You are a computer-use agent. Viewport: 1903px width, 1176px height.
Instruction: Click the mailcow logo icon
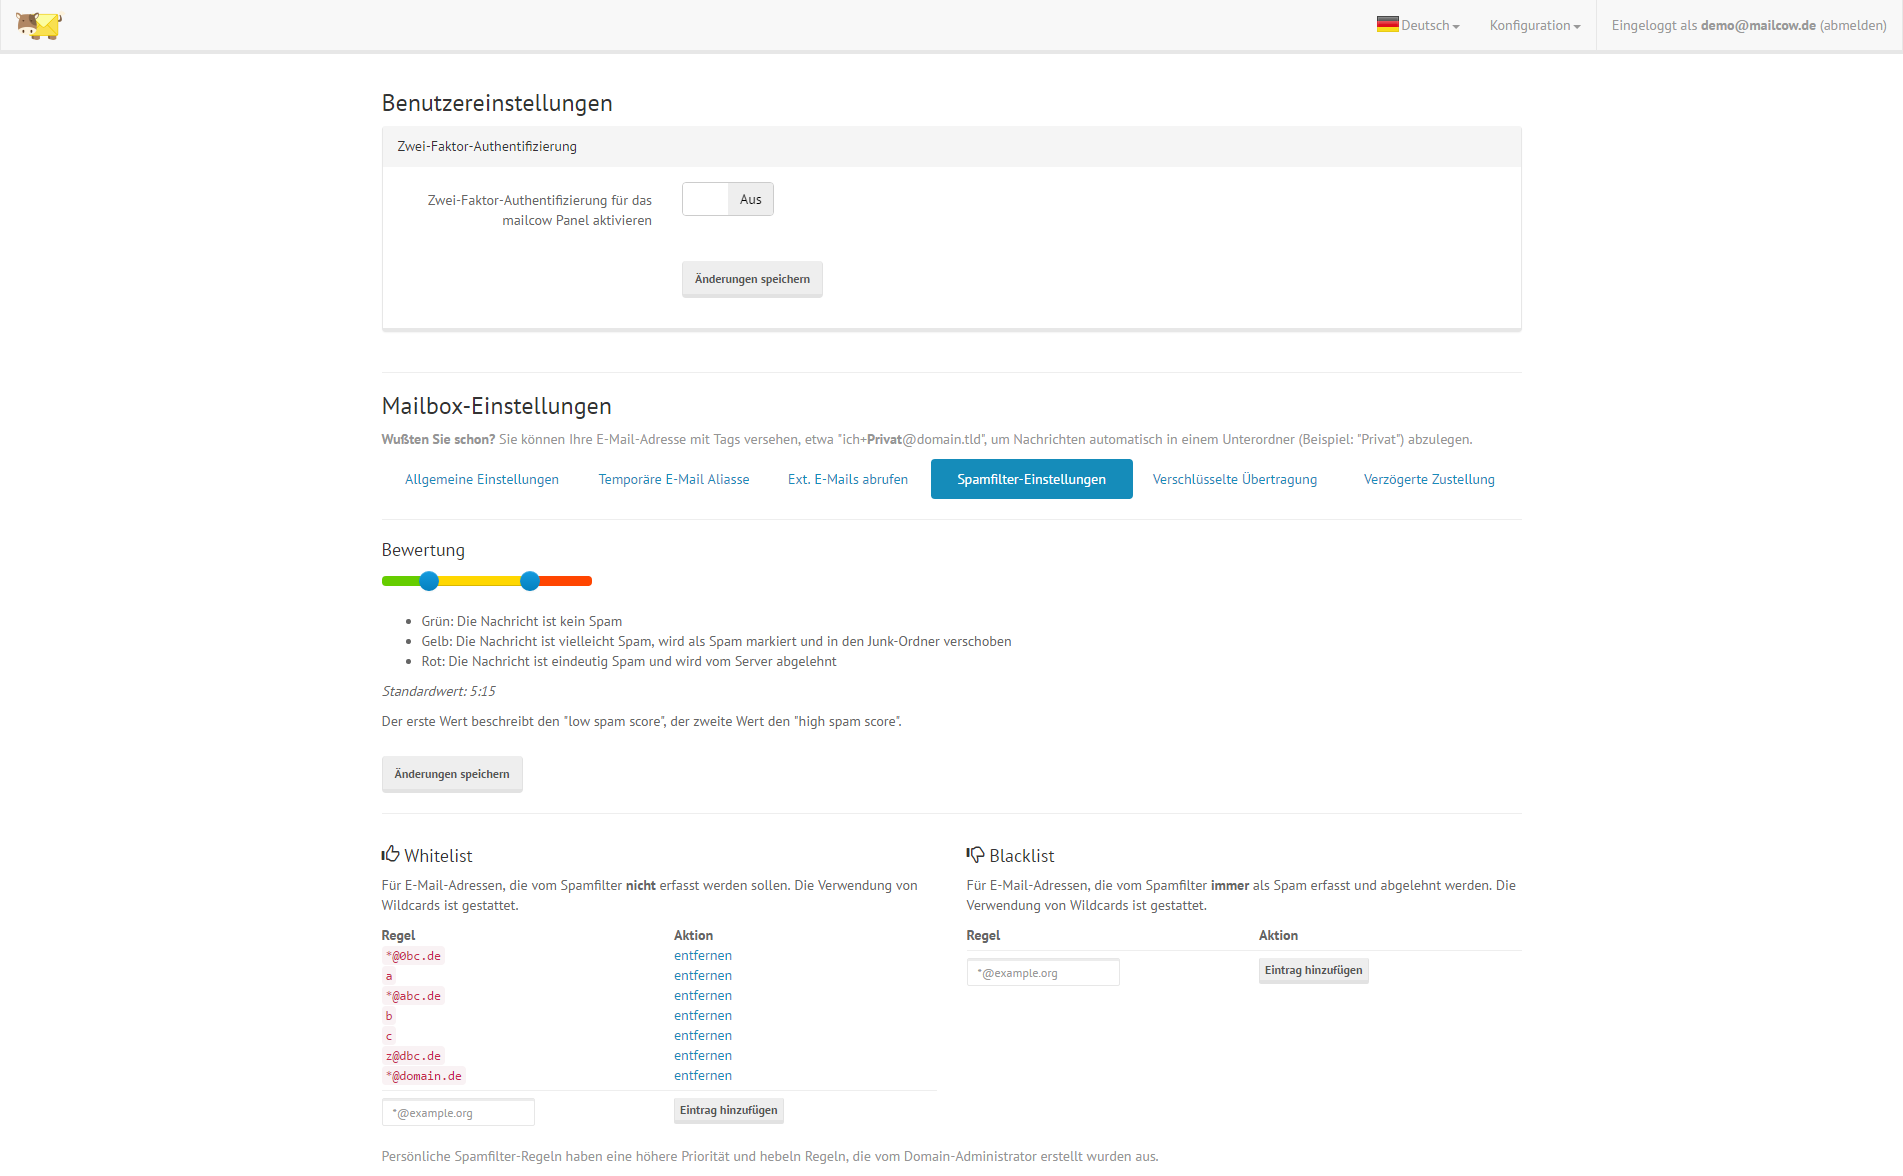pos(39,25)
